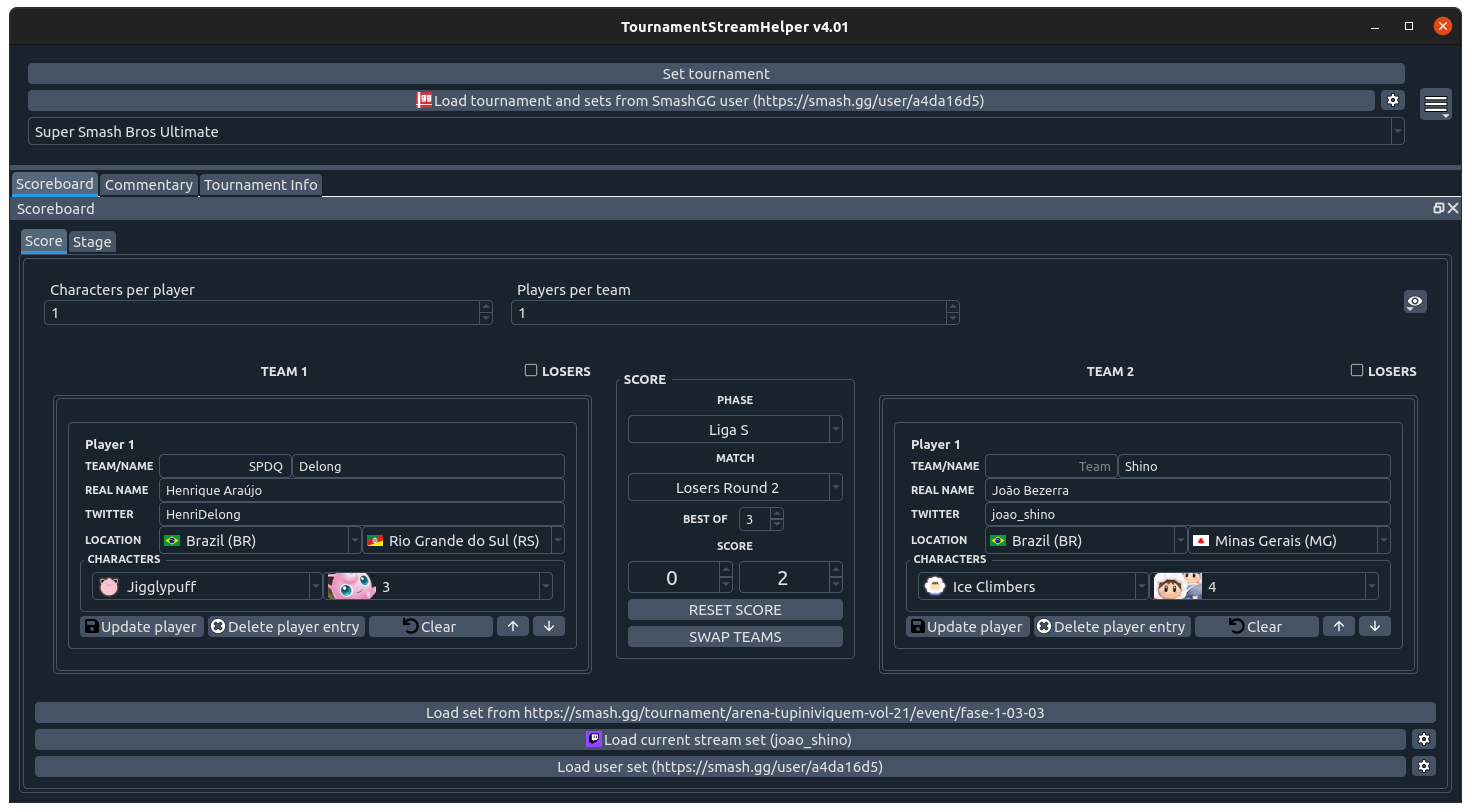The height and width of the screenshot is (812, 1471).
Task: Click Team 2 name field Shino
Action: 1255,466
